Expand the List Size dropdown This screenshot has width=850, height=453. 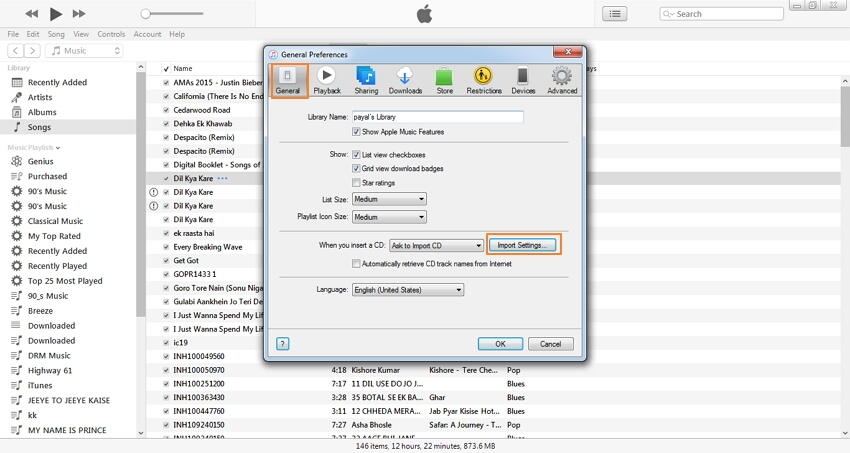pos(389,199)
